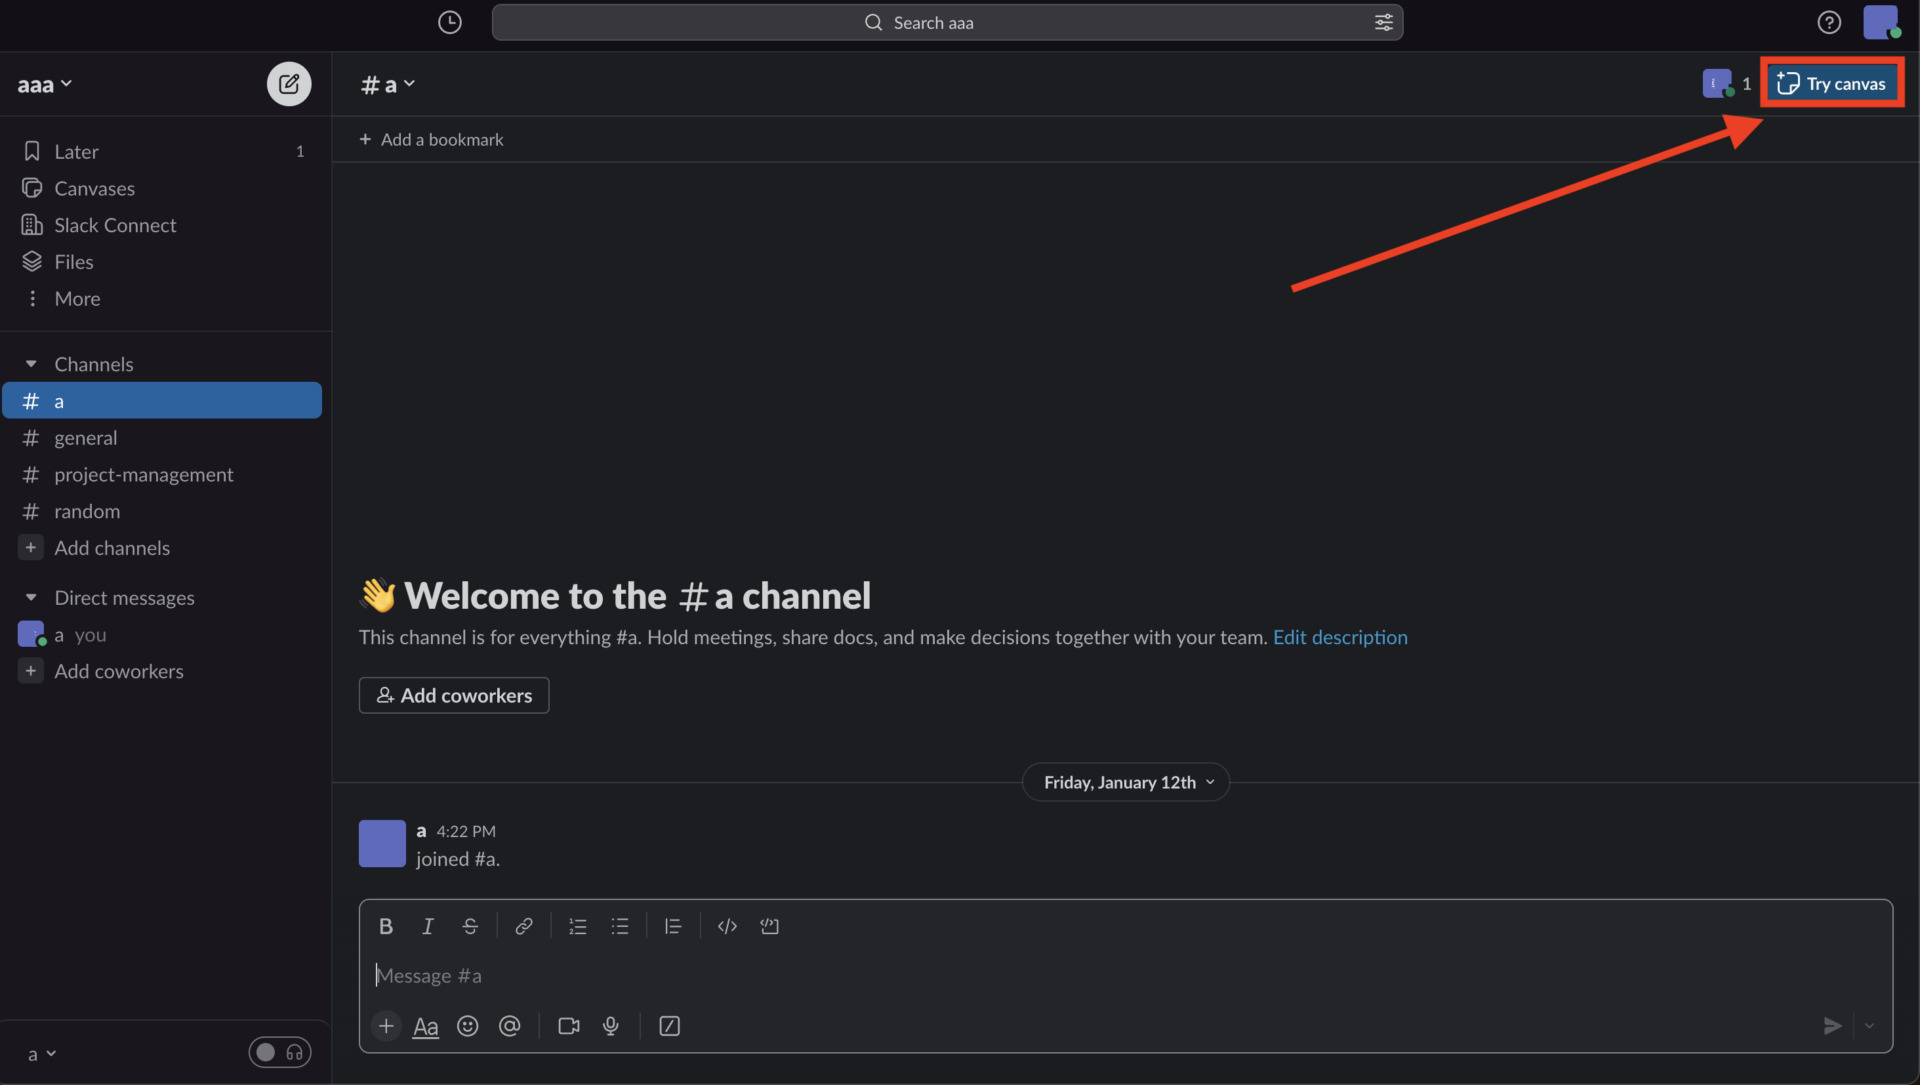This screenshot has height=1085, width=1920.
Task: Mention someone with the @ icon
Action: point(510,1026)
